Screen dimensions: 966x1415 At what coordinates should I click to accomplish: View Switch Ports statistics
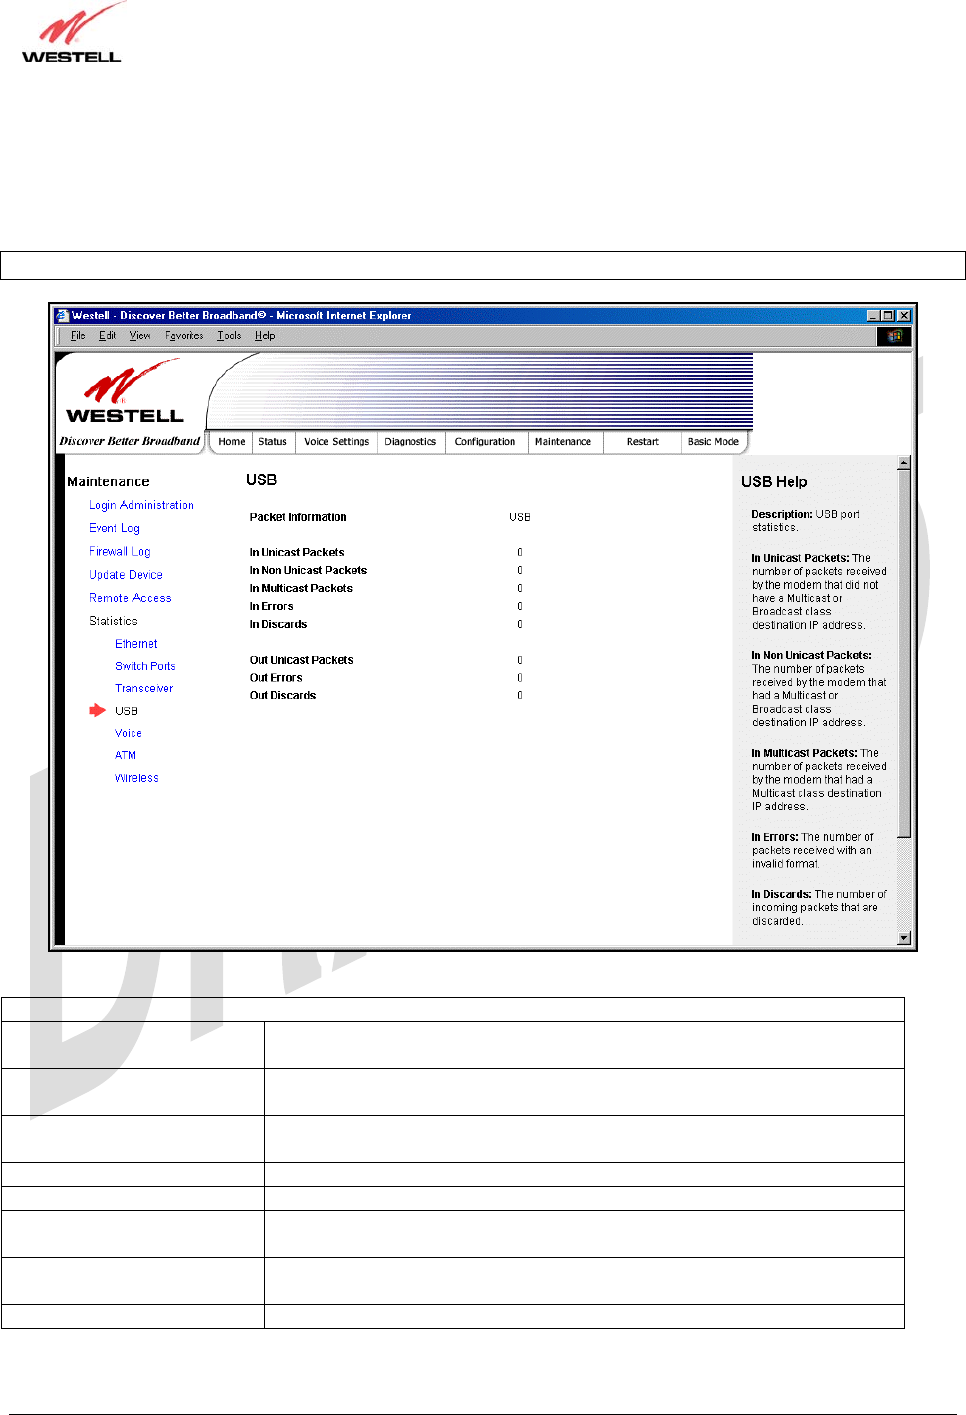(x=145, y=666)
